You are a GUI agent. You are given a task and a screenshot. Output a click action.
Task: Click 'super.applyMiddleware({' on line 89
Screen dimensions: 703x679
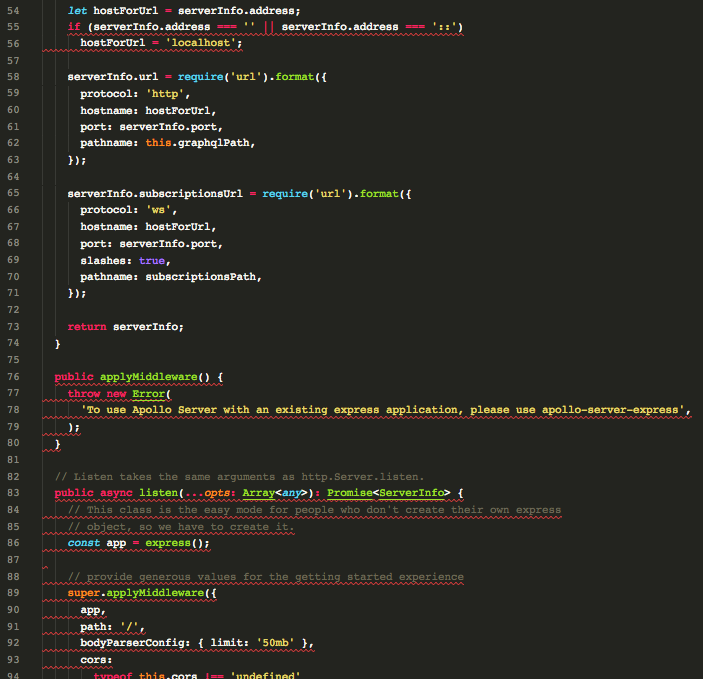pyautogui.click(x=142, y=593)
